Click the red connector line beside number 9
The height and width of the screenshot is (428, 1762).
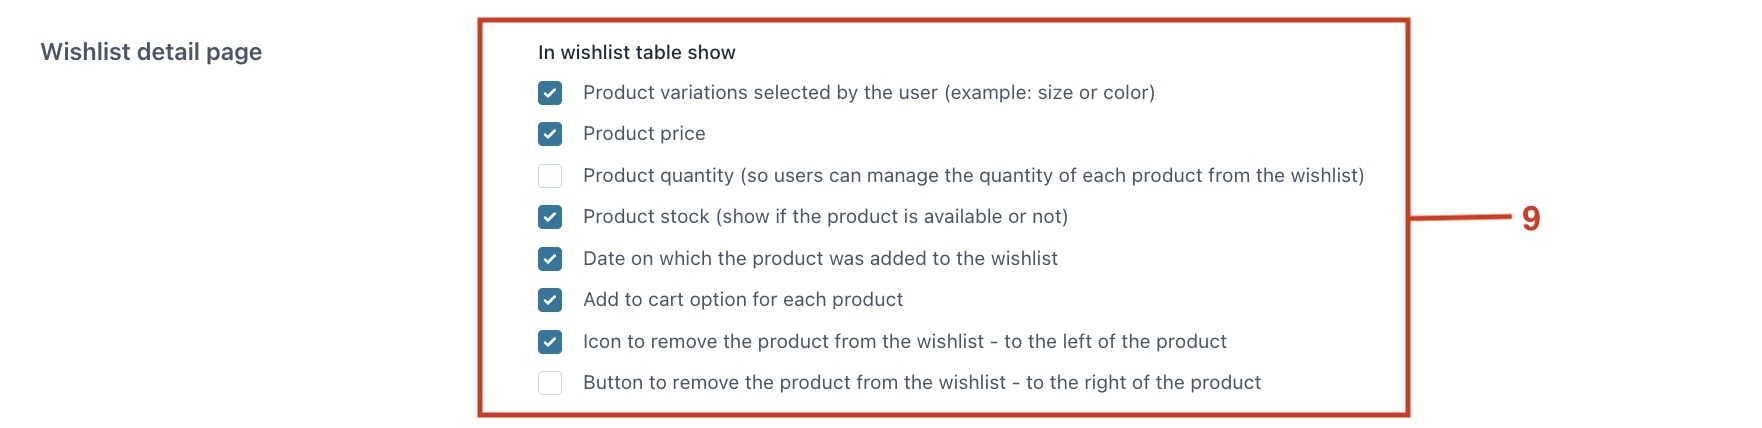click(1460, 217)
